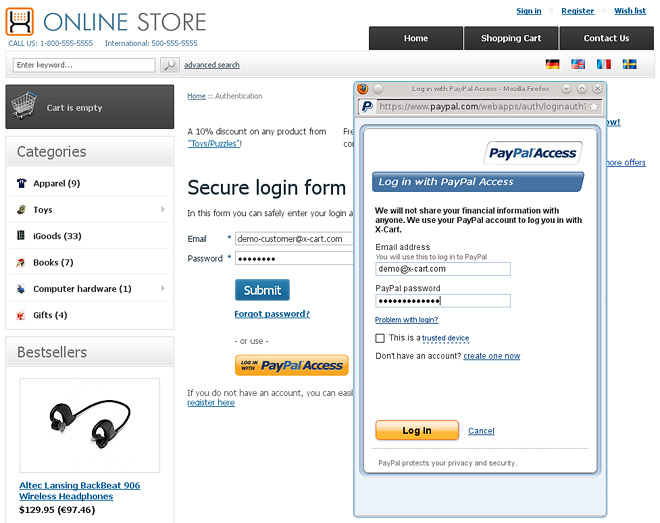The height and width of the screenshot is (523, 660).
Task: Click the Register link at top
Action: point(578,11)
